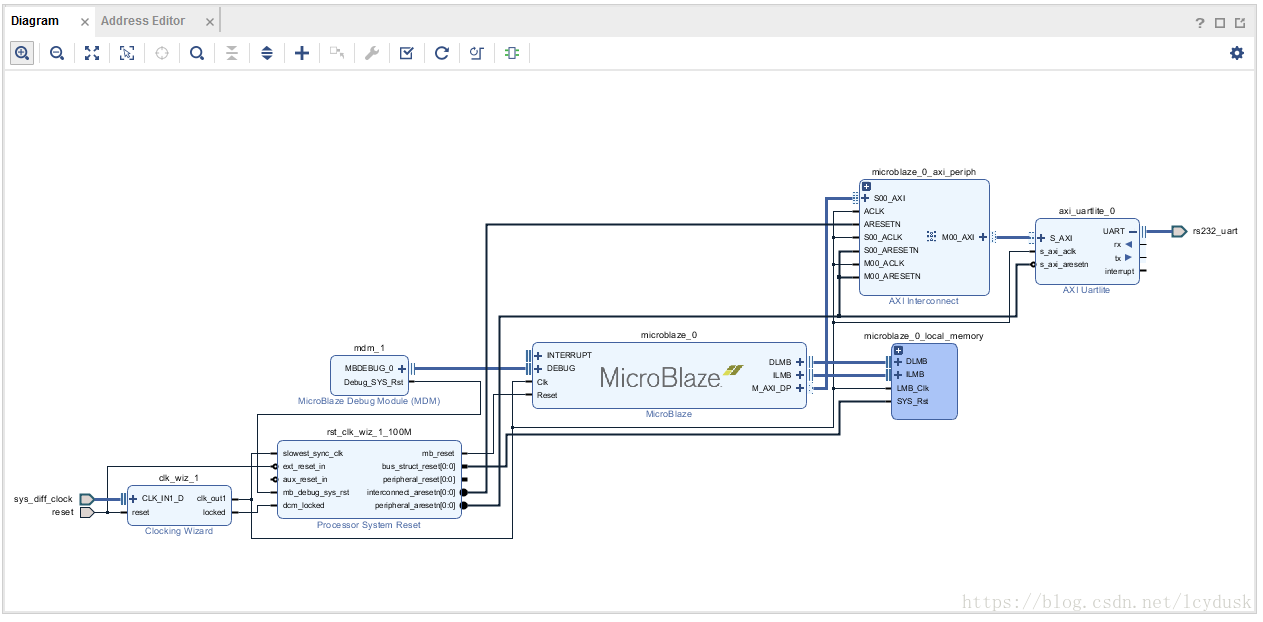Expand CLK_IN1_D interface on clk_wiz_1
The width and height of the screenshot is (1263, 622).
134,498
